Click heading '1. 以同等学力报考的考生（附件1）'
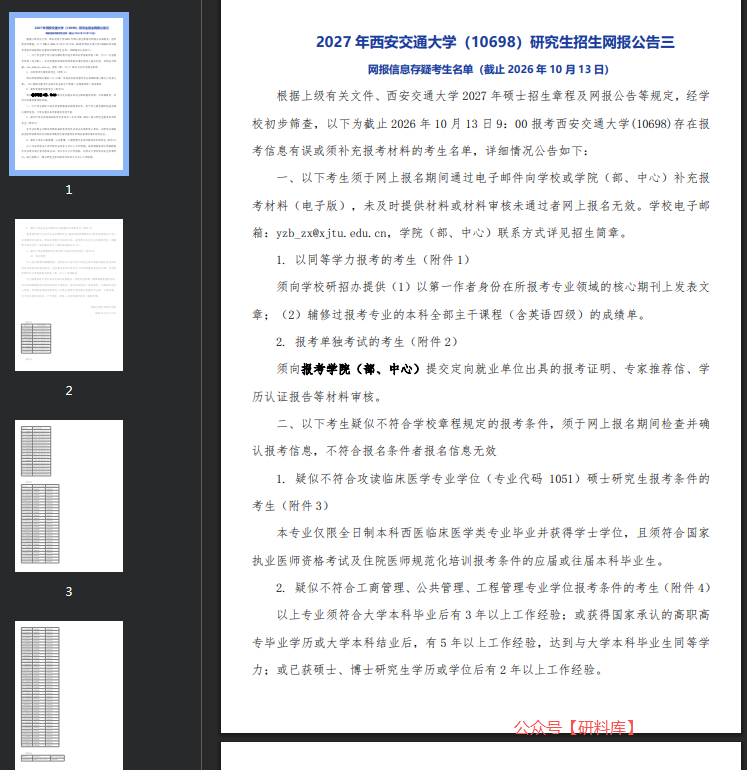 tap(373, 260)
